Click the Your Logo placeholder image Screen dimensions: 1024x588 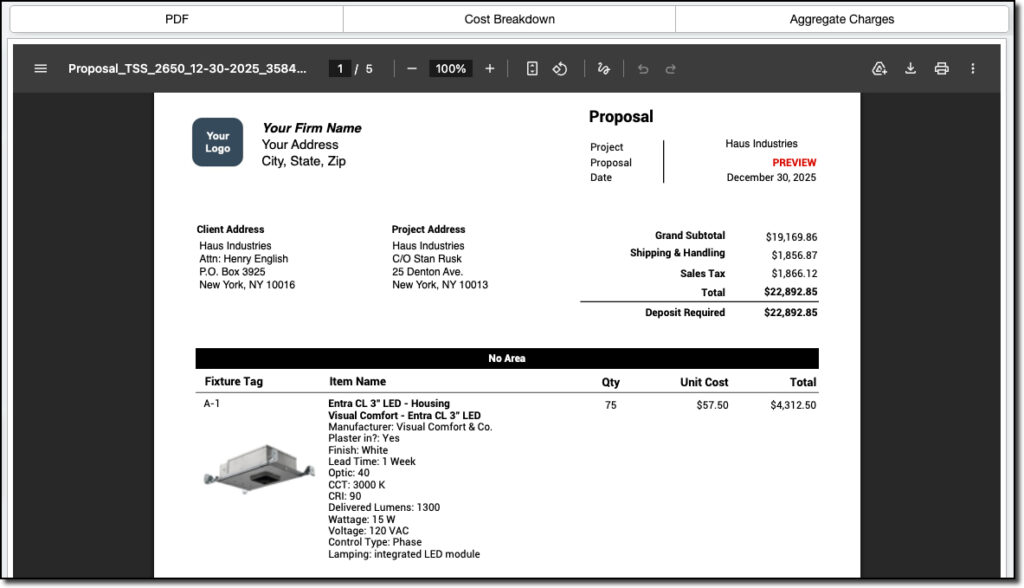tap(217, 142)
